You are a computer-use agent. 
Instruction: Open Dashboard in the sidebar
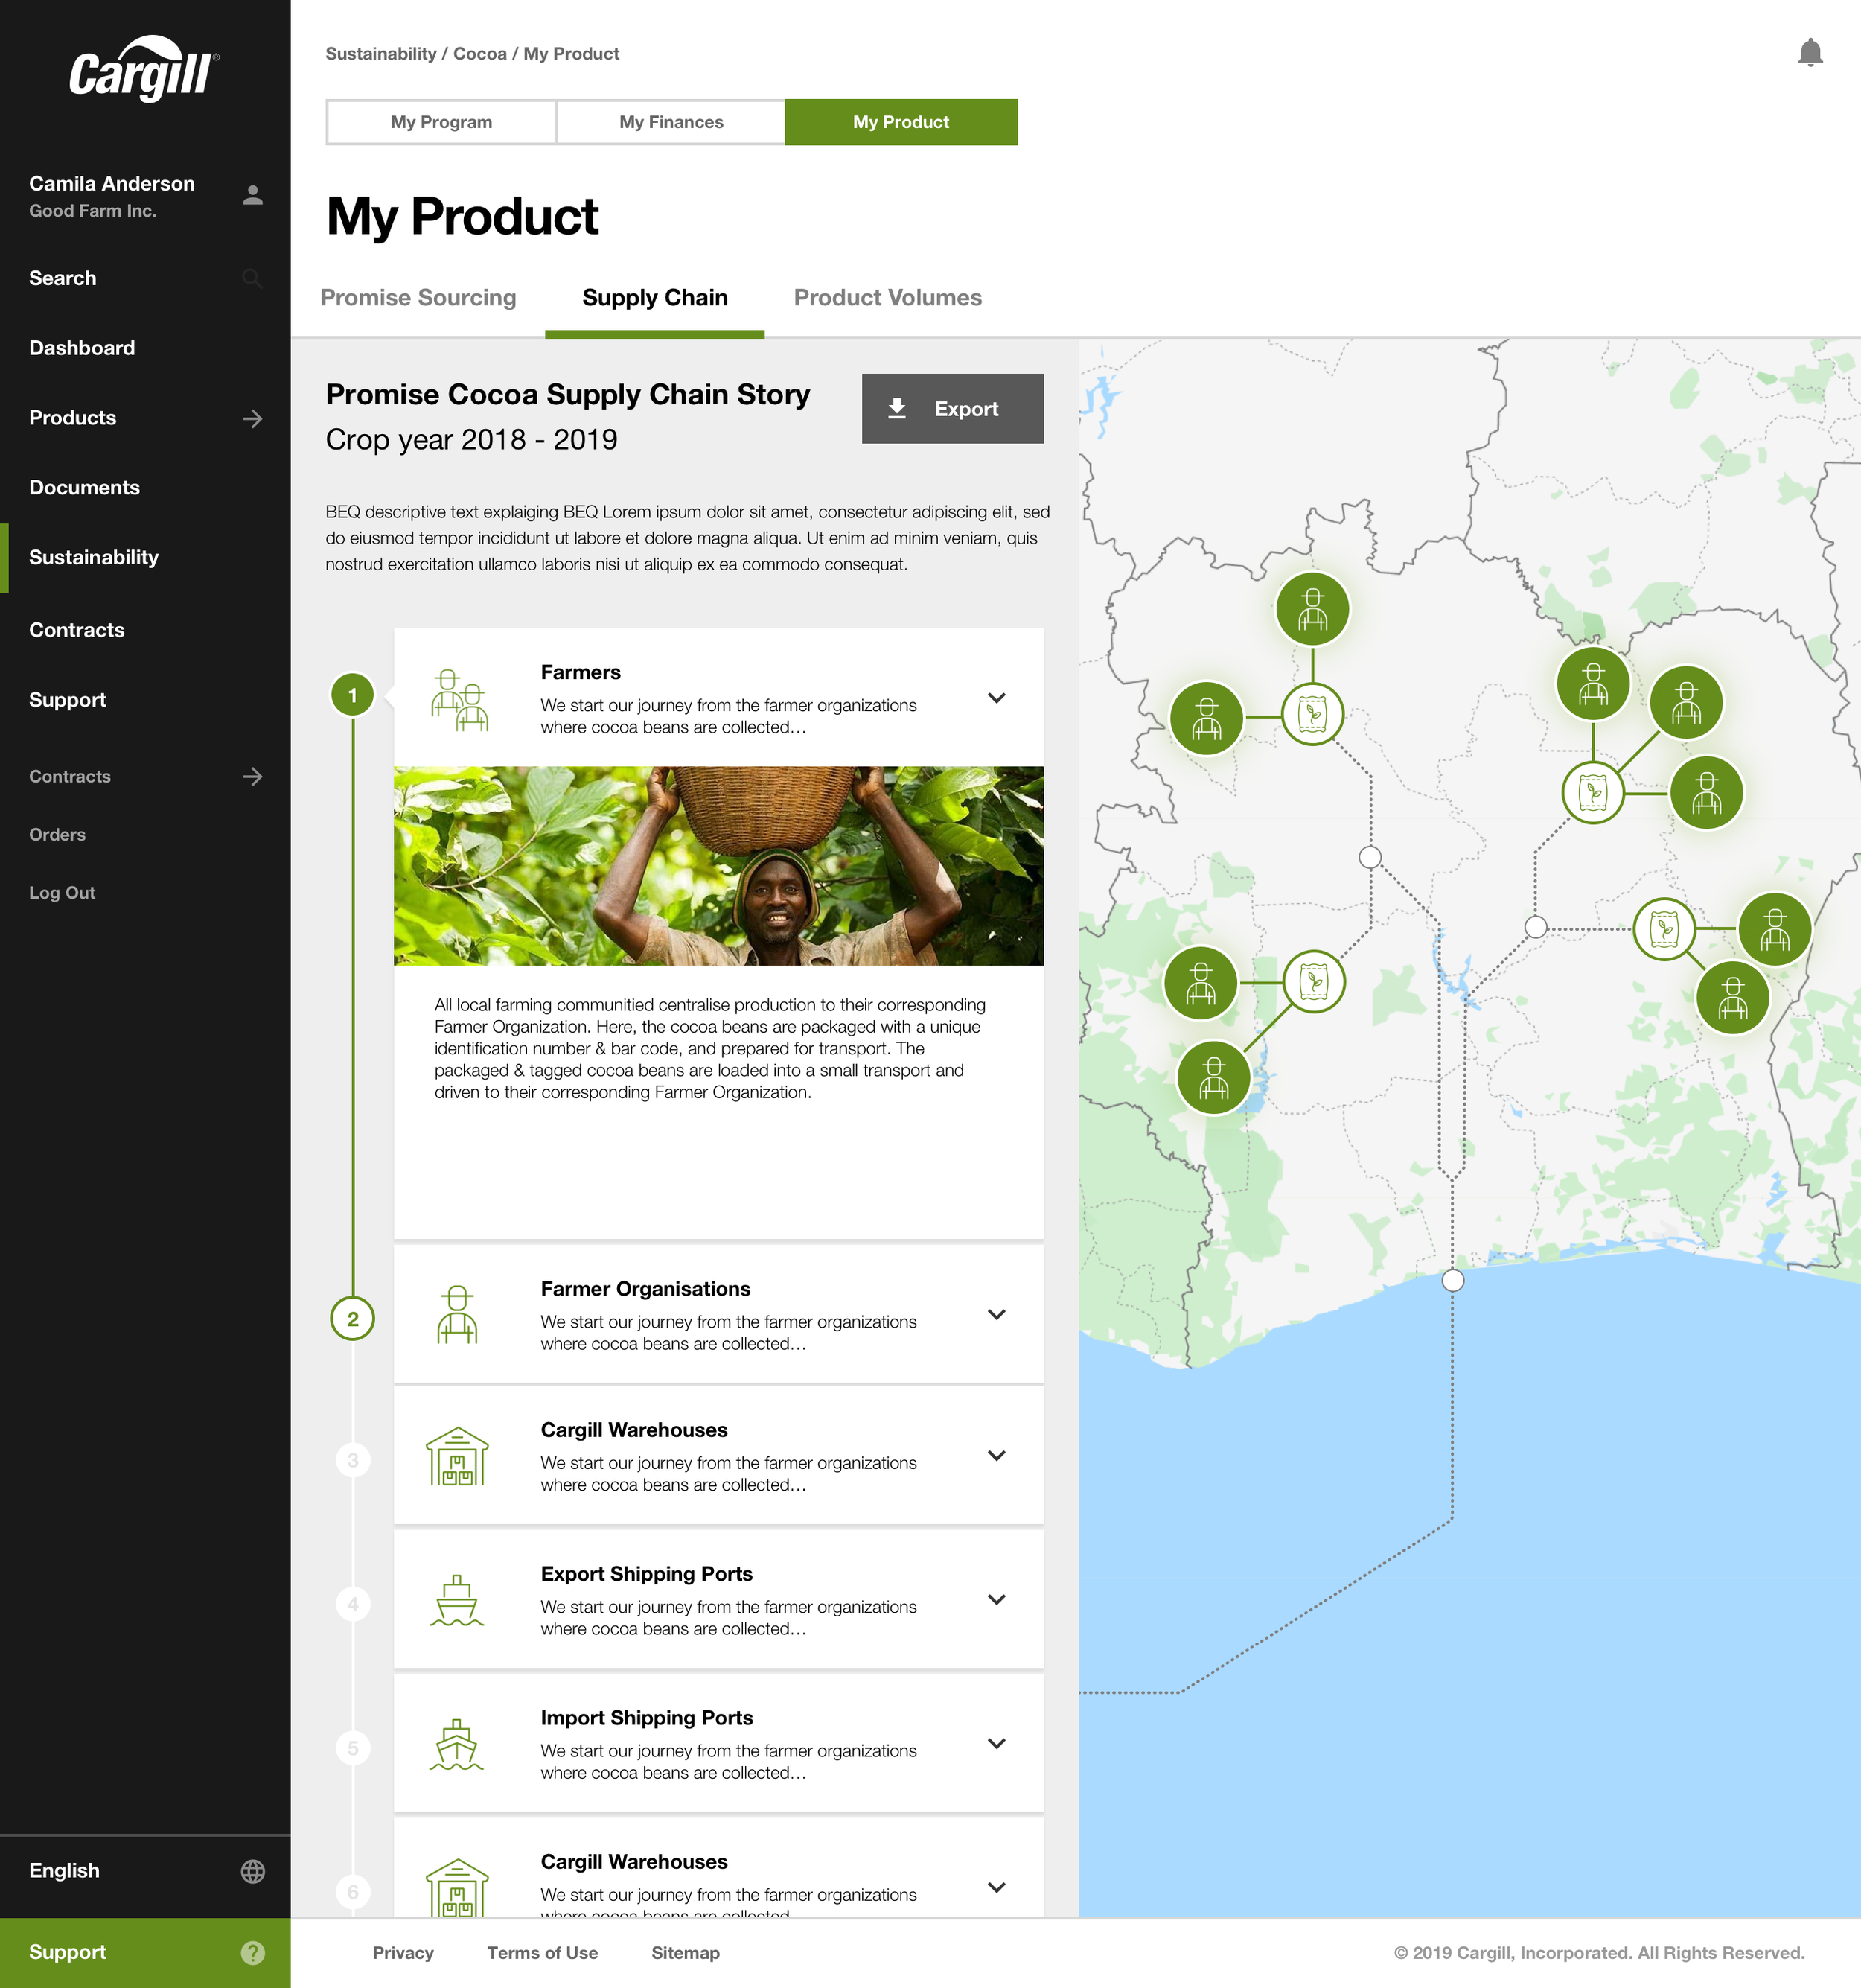(82, 348)
